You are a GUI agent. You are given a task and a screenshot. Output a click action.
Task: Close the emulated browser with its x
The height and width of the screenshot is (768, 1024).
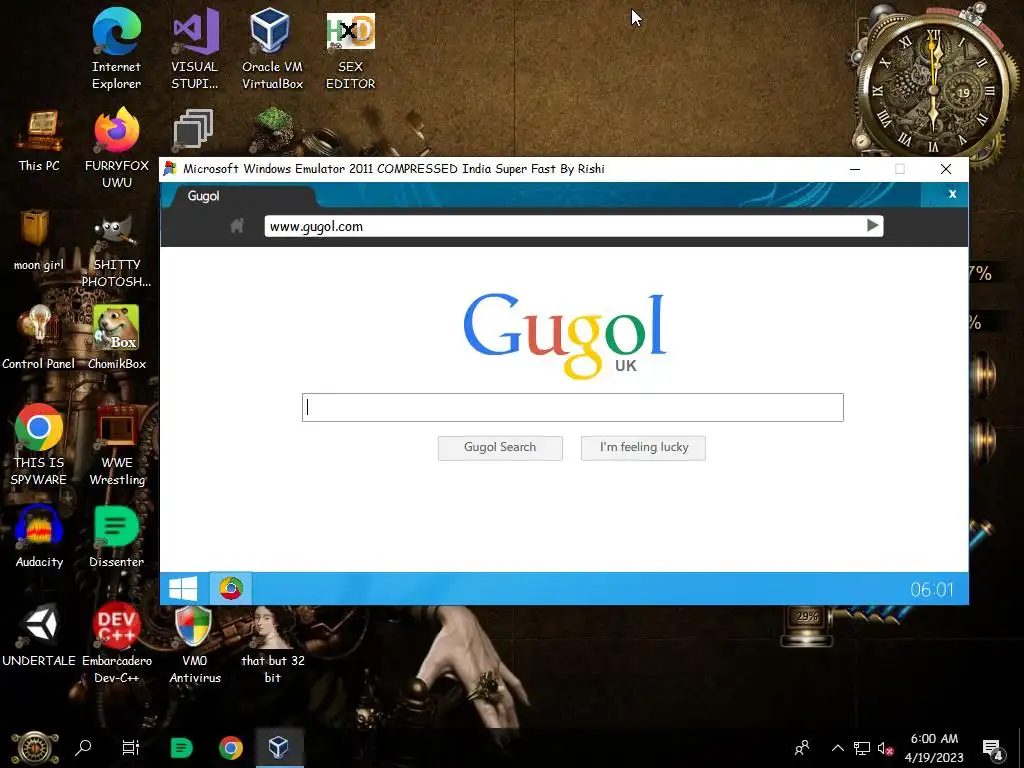[x=952, y=194]
